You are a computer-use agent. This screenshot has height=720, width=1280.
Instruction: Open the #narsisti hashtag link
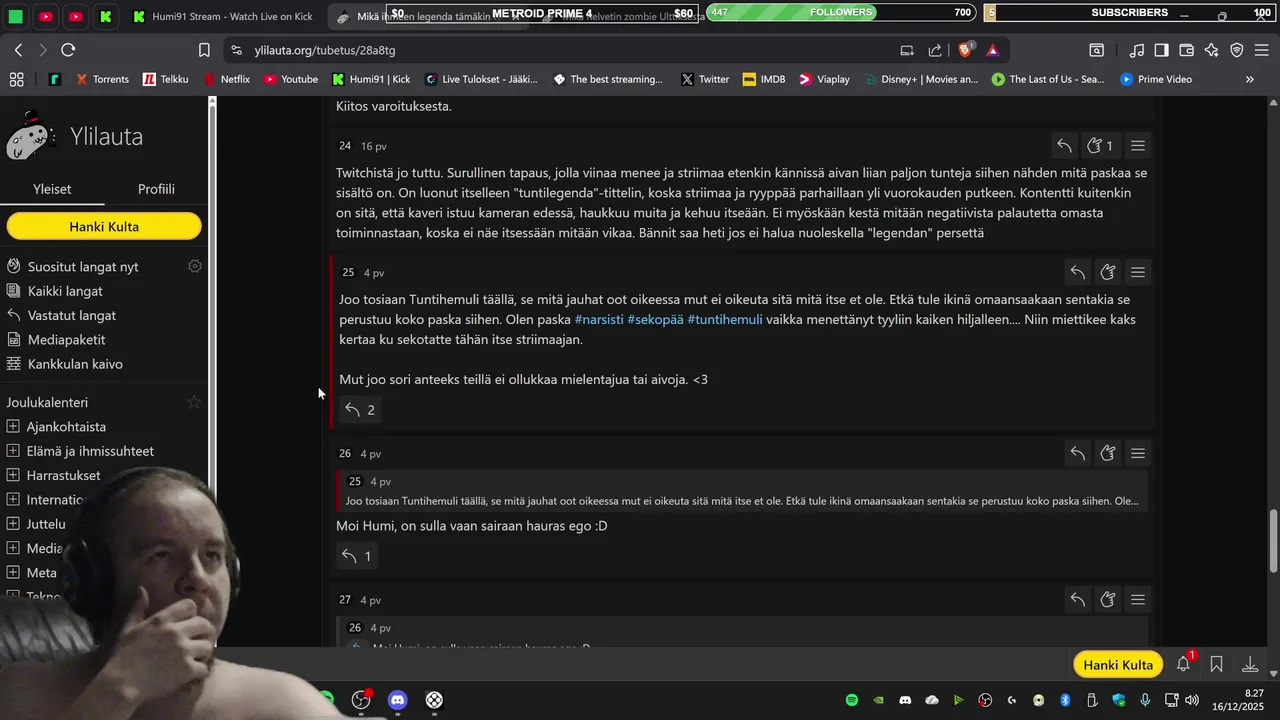[x=598, y=319]
